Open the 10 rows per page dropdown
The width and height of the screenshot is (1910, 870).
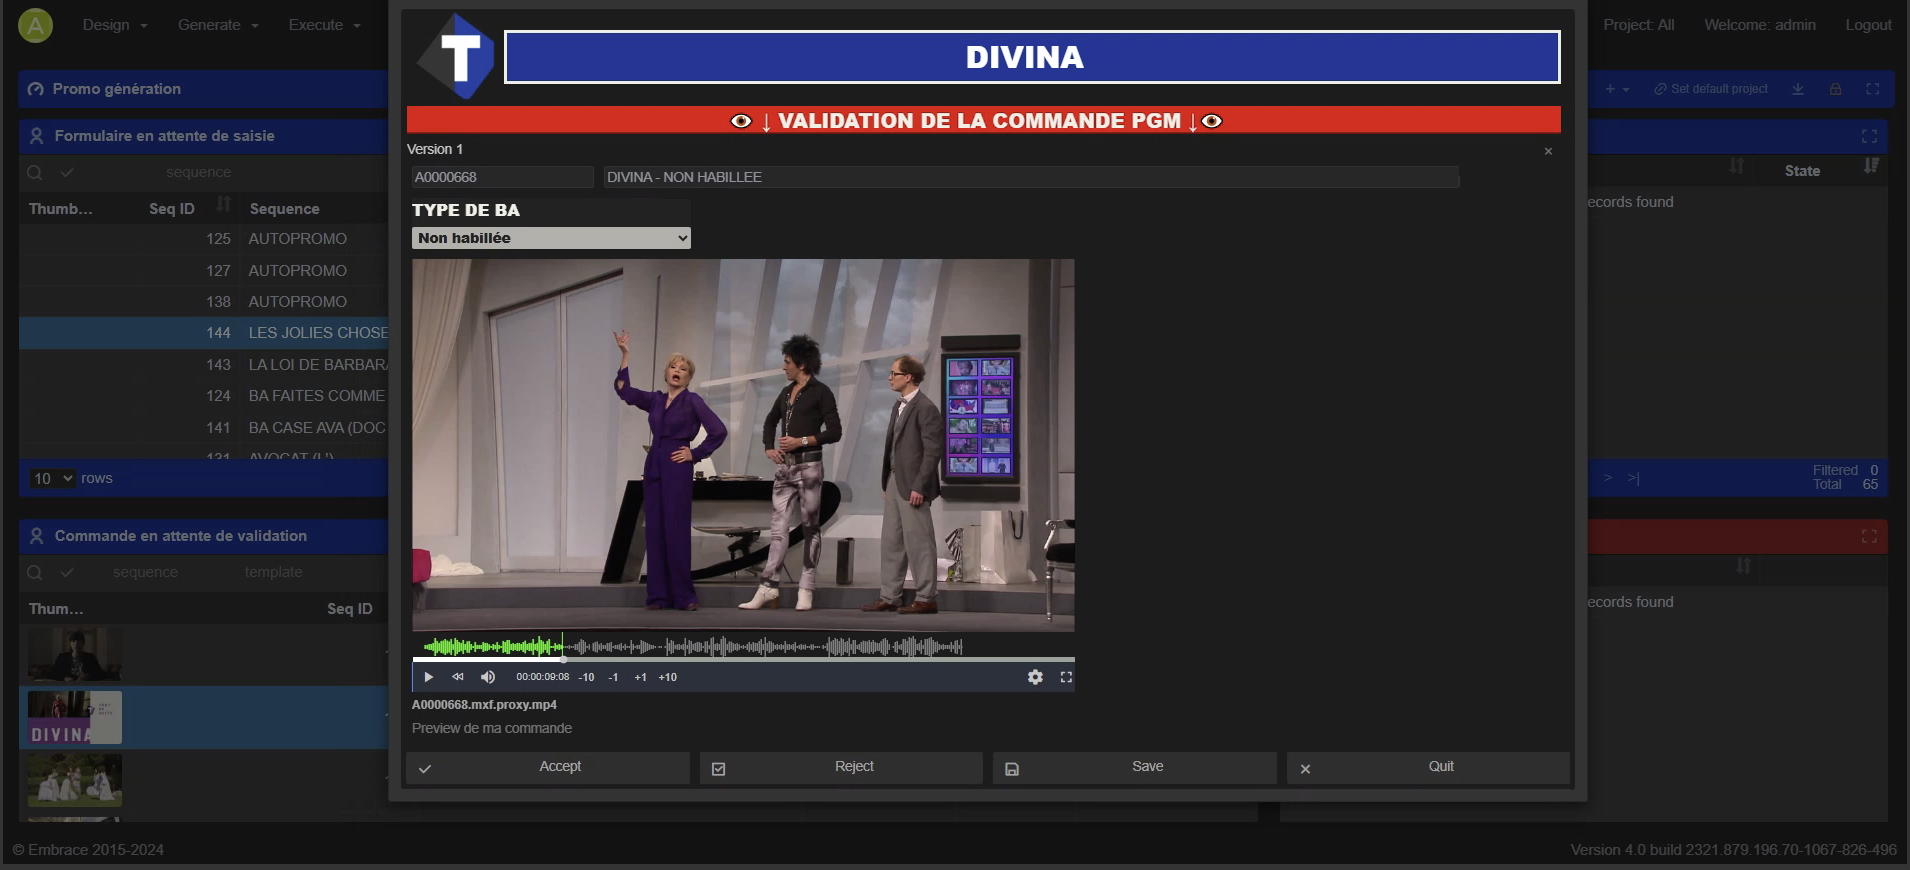53,479
